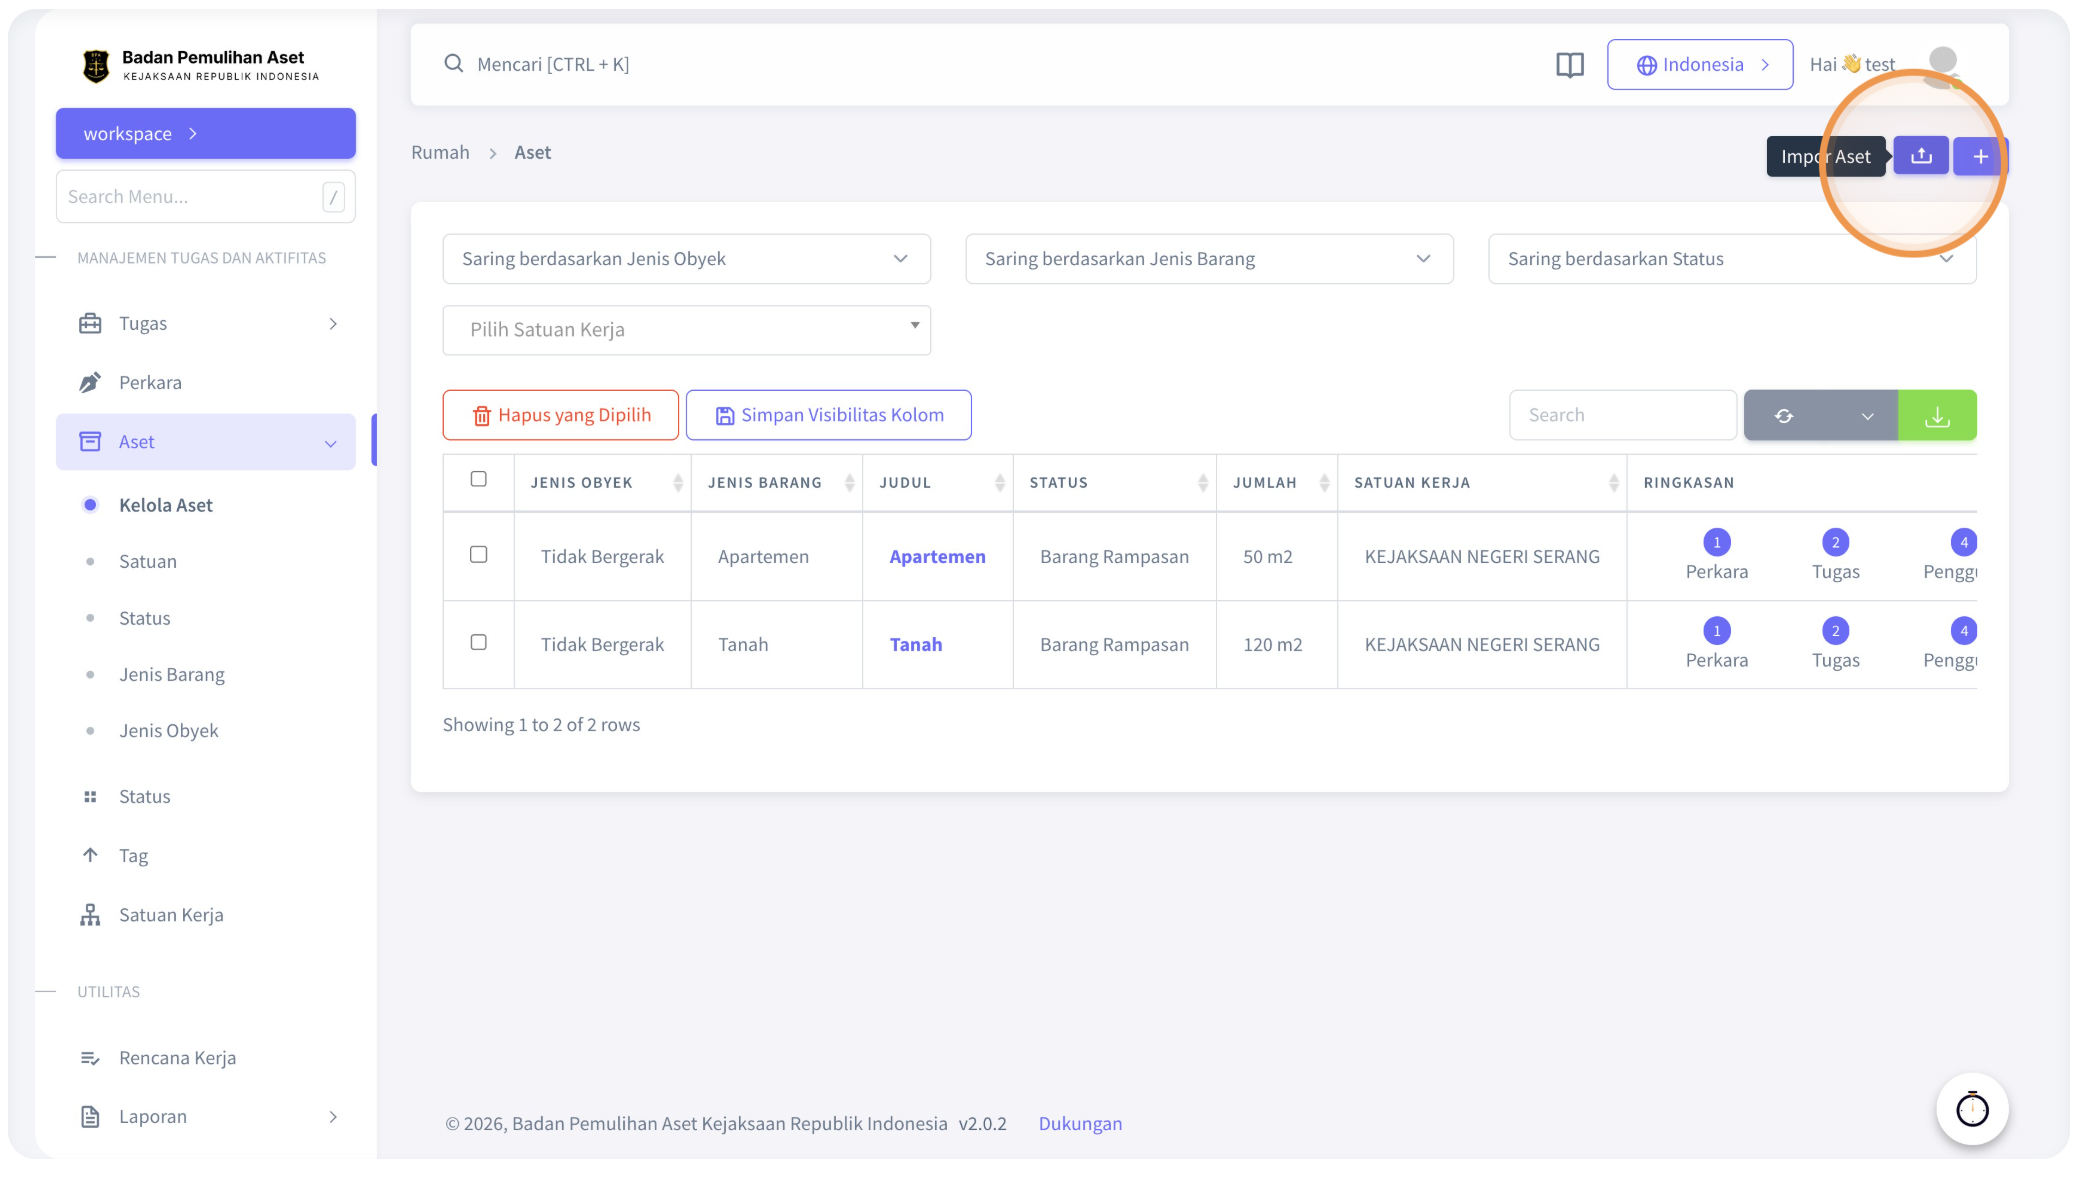The height and width of the screenshot is (1178, 2082).
Task: Click the green download export icon
Action: coord(1937,415)
